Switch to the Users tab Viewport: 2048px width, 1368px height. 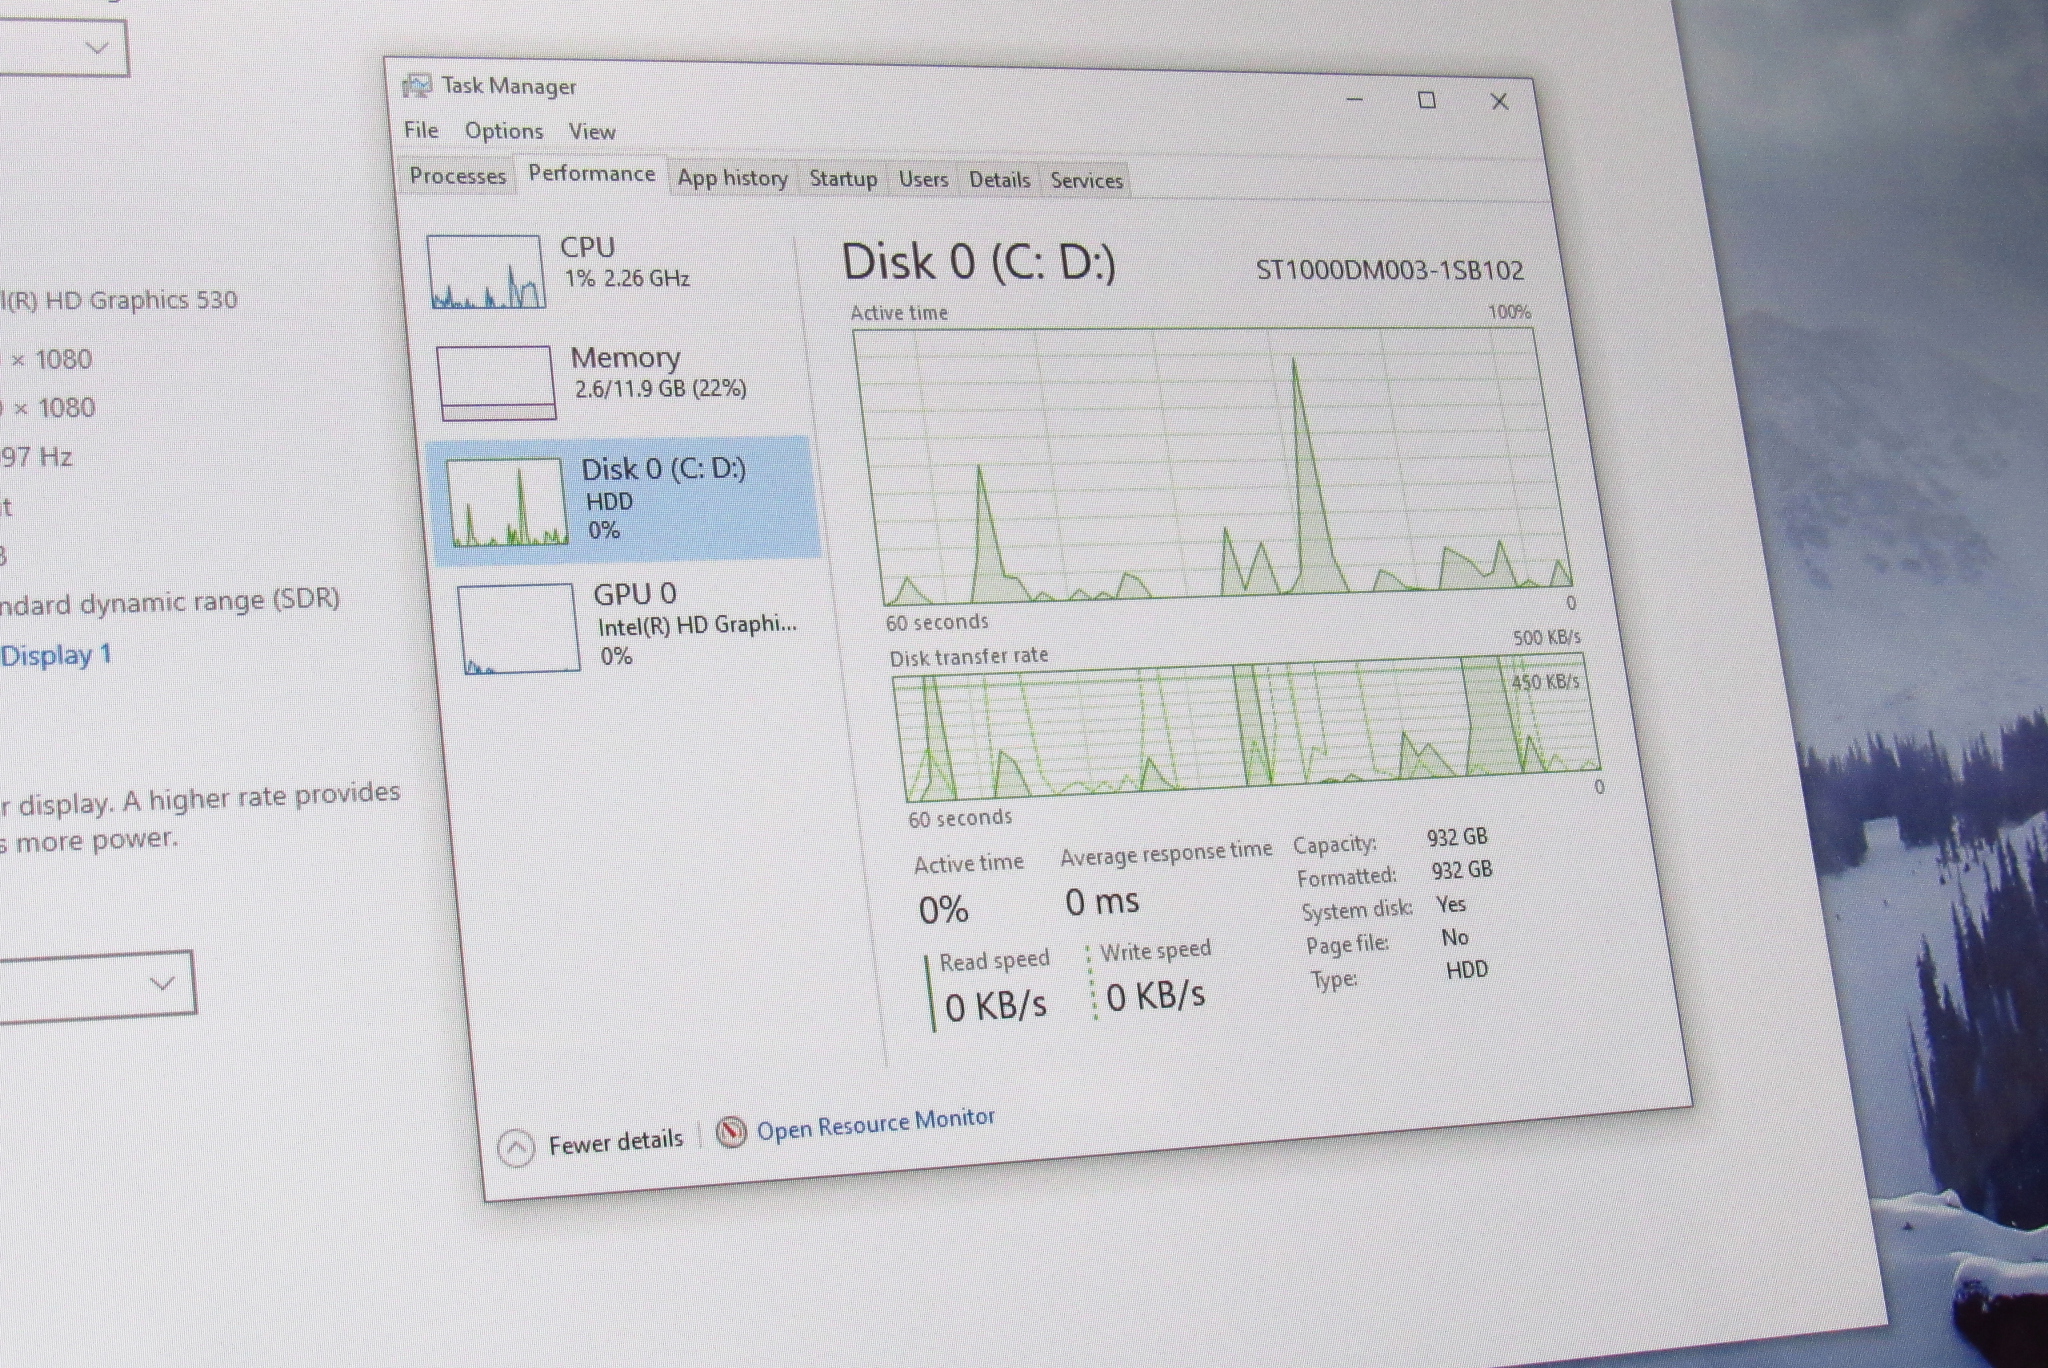pyautogui.click(x=922, y=180)
